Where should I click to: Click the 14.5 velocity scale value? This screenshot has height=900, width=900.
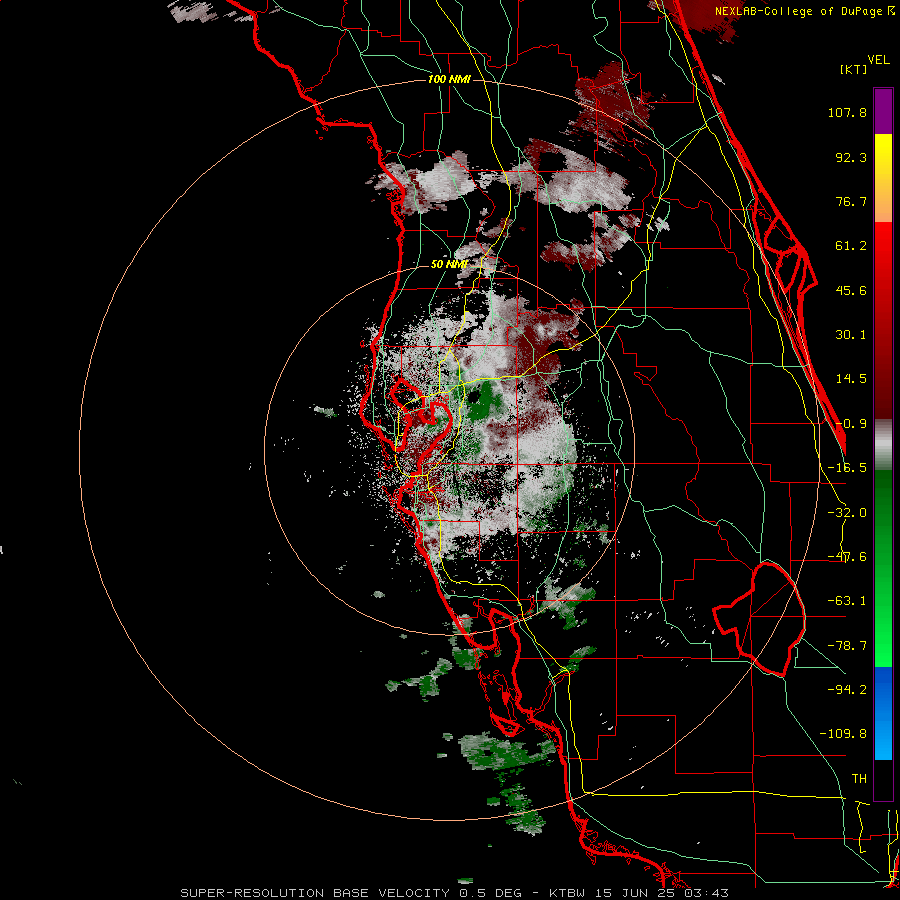pyautogui.click(x=851, y=379)
